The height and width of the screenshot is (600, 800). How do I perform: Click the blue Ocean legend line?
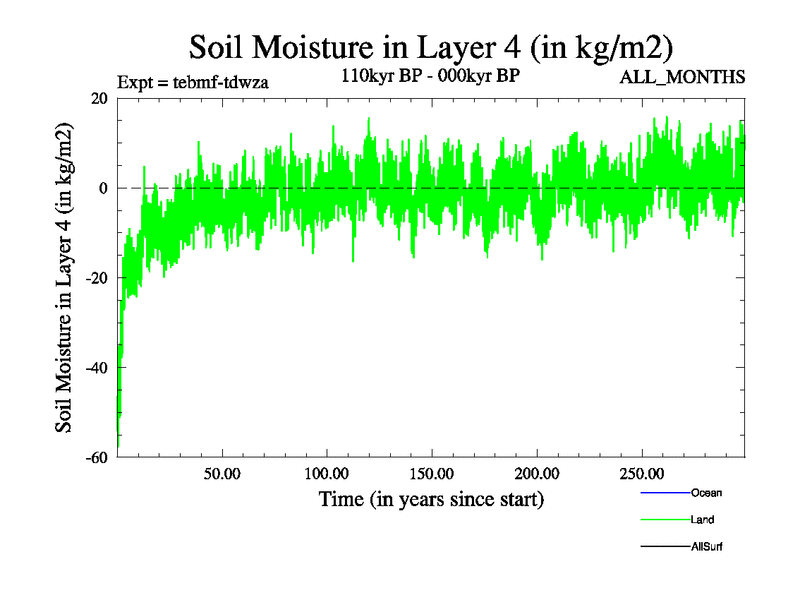tap(664, 492)
